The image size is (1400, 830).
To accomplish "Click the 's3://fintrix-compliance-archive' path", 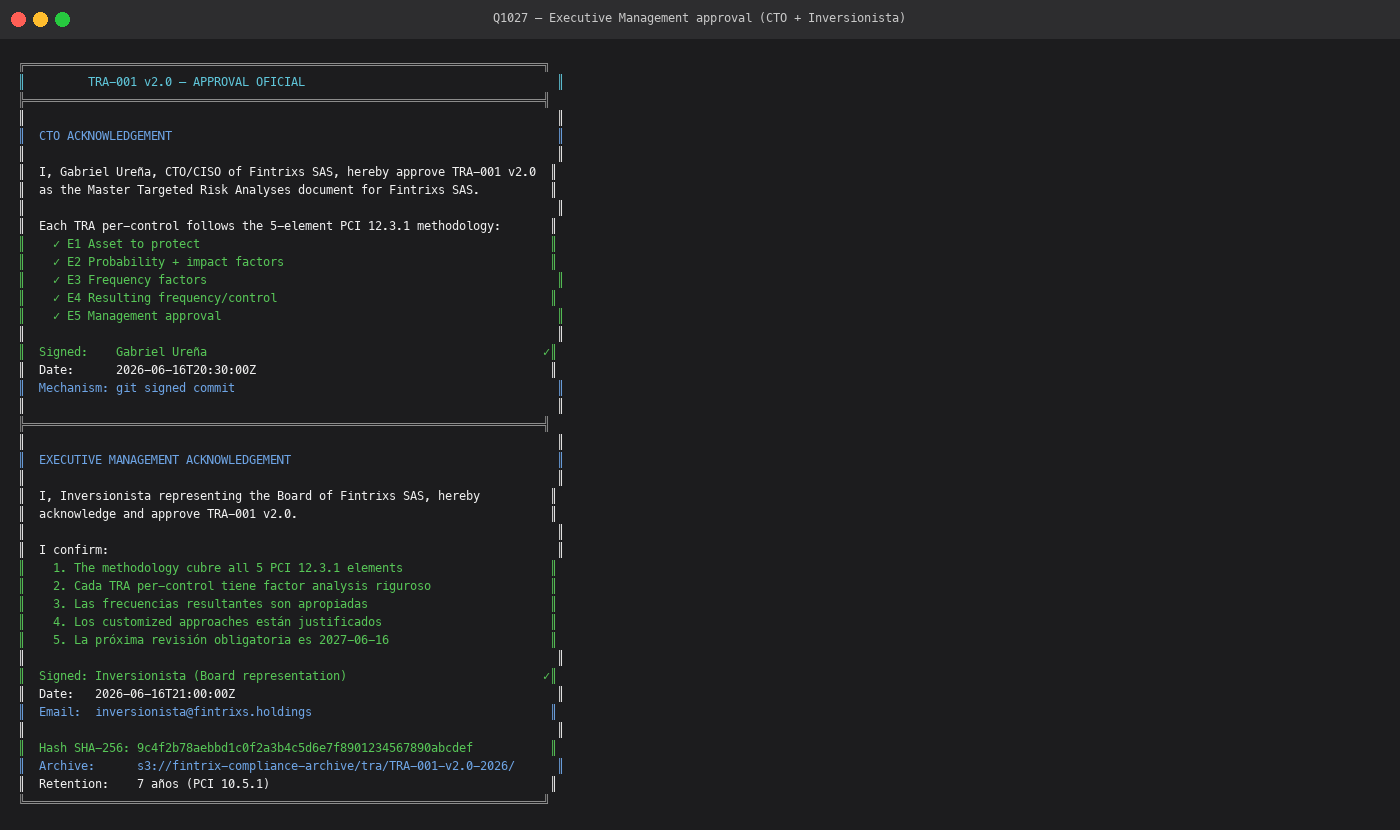I will (326, 766).
